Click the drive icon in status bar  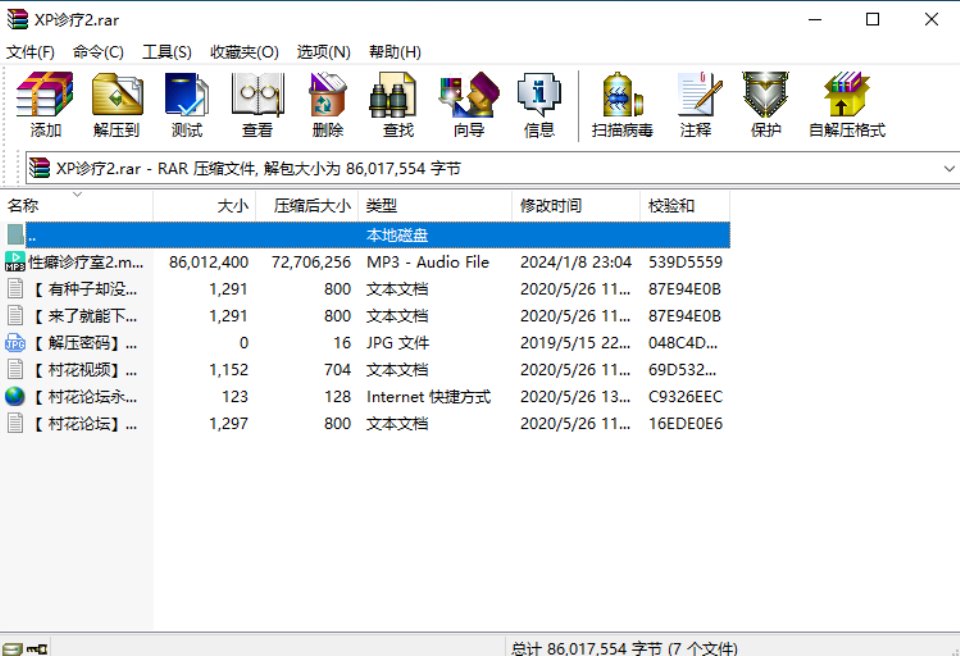(x=12, y=649)
